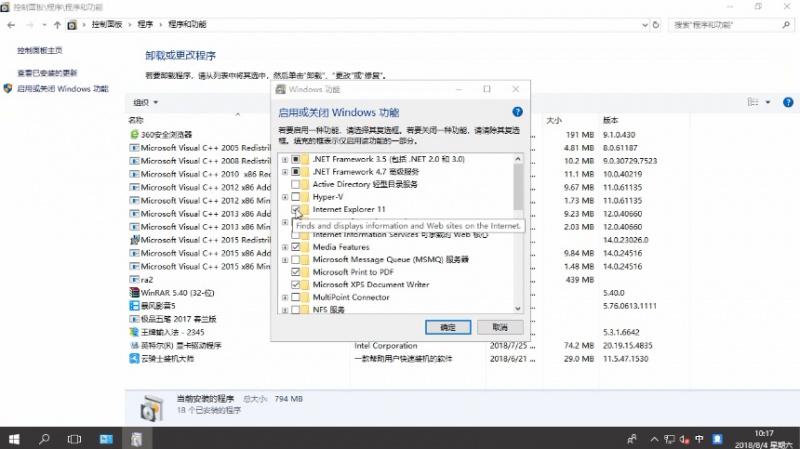Select the 王牌输入法 - 2345 icon
The width and height of the screenshot is (800, 449).
coord(134,332)
